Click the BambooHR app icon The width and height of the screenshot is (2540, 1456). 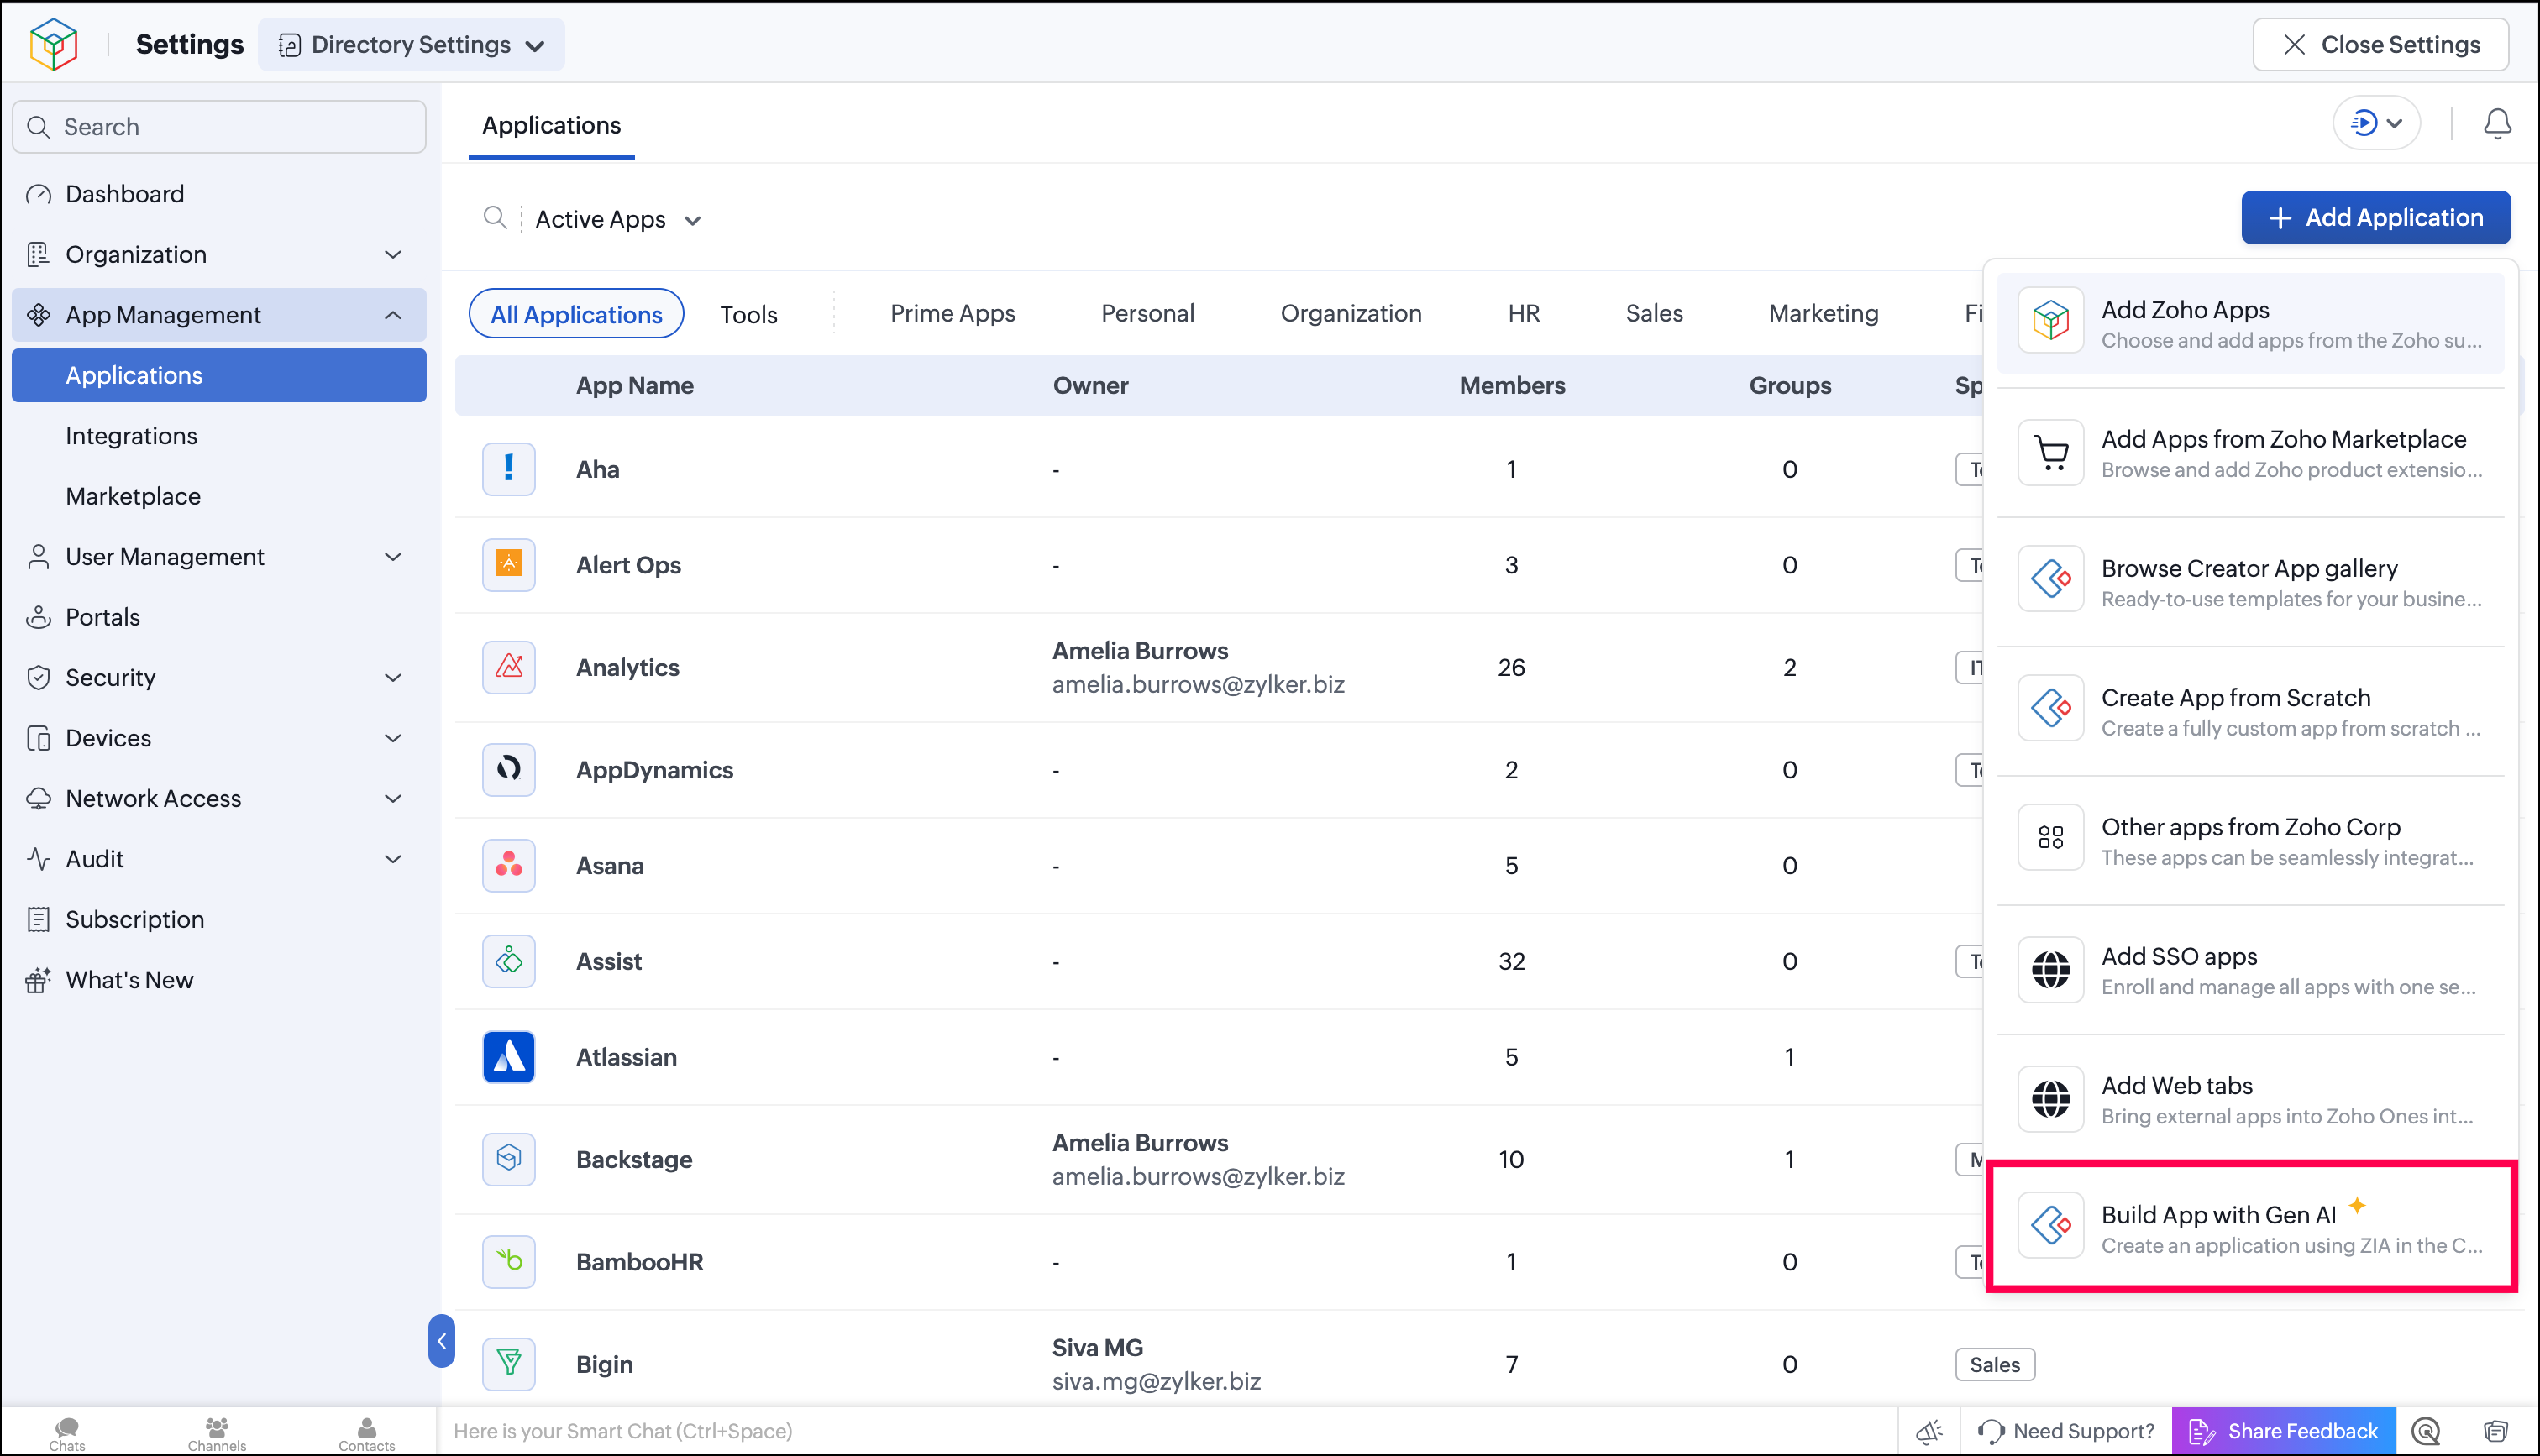click(x=509, y=1261)
